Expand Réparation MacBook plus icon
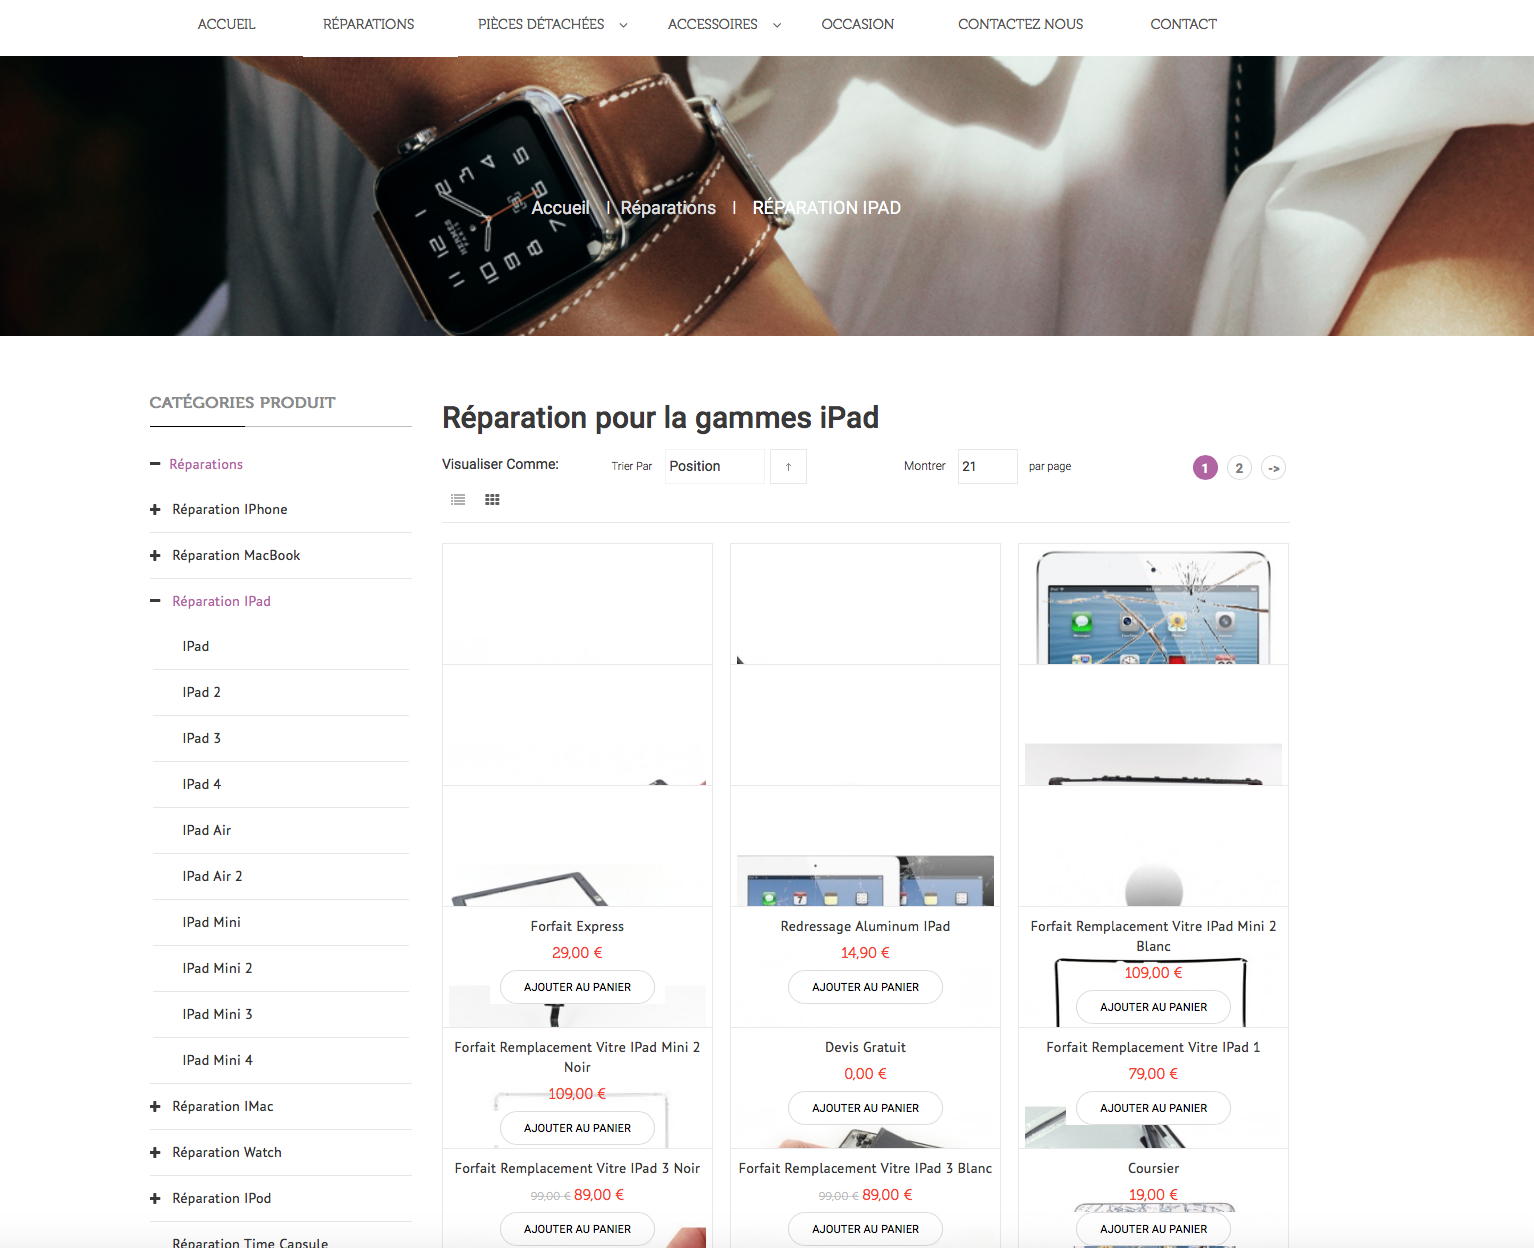Image resolution: width=1534 pixels, height=1248 pixels. (x=155, y=556)
